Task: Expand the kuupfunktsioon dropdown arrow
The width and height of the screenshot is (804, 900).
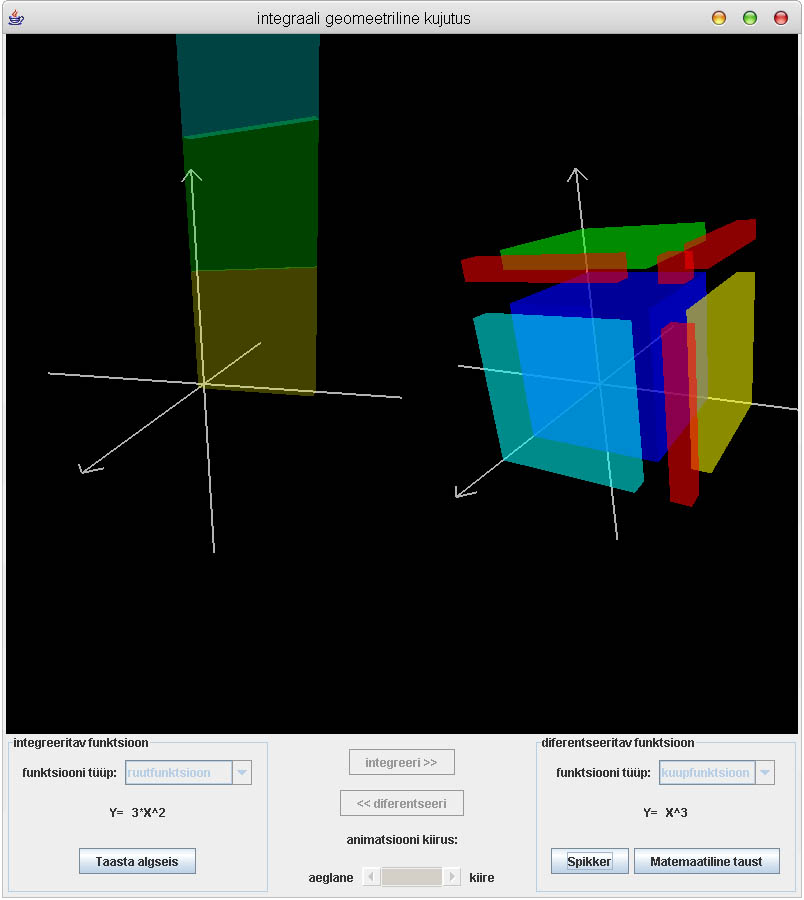Action: tap(765, 773)
